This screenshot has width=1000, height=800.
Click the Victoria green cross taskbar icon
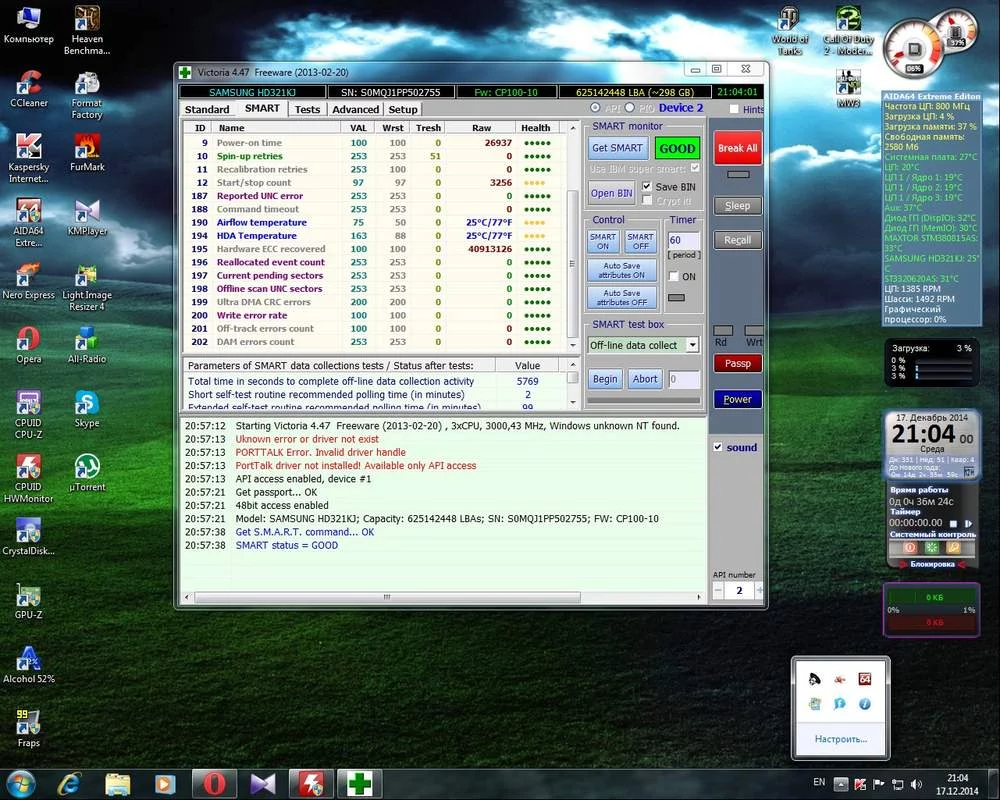click(359, 783)
